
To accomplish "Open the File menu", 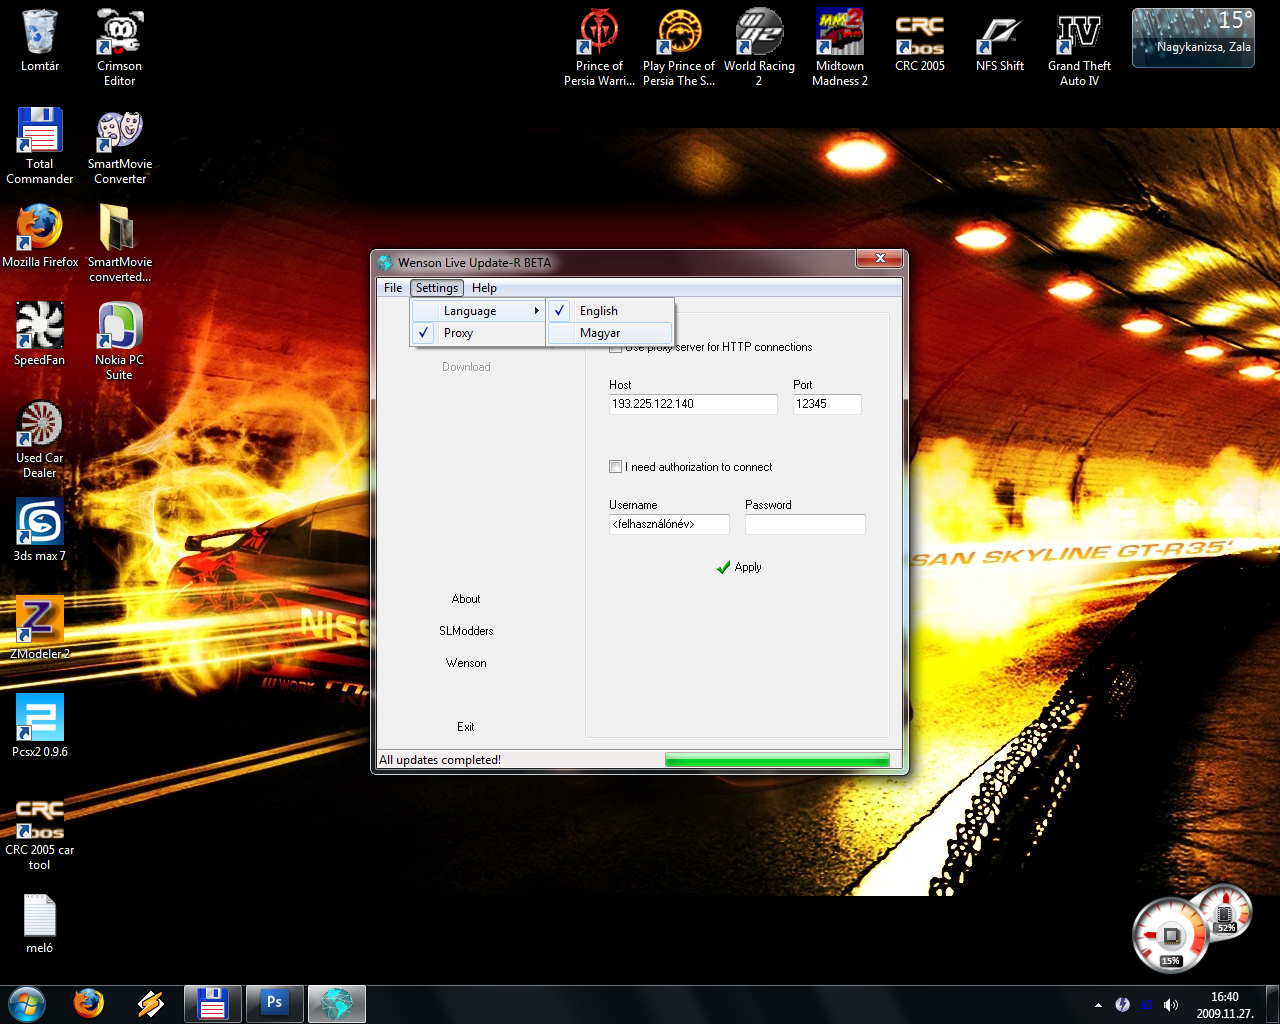I will 393,288.
